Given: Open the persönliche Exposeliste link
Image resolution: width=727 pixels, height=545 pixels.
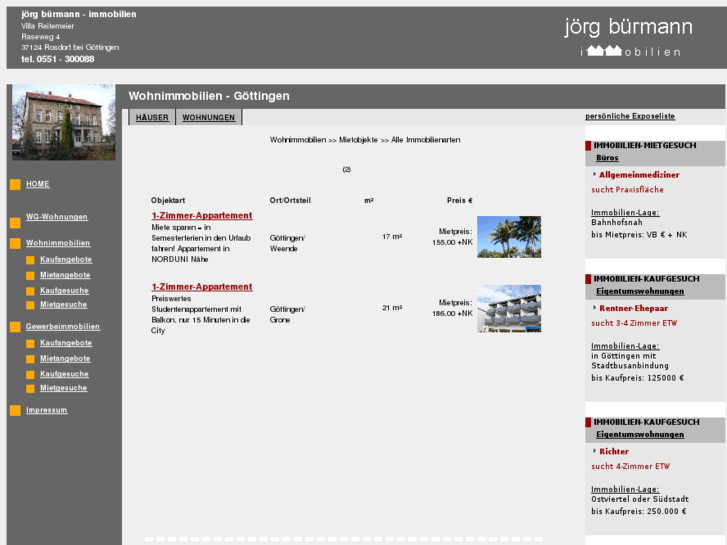Looking at the screenshot, I should (630, 116).
